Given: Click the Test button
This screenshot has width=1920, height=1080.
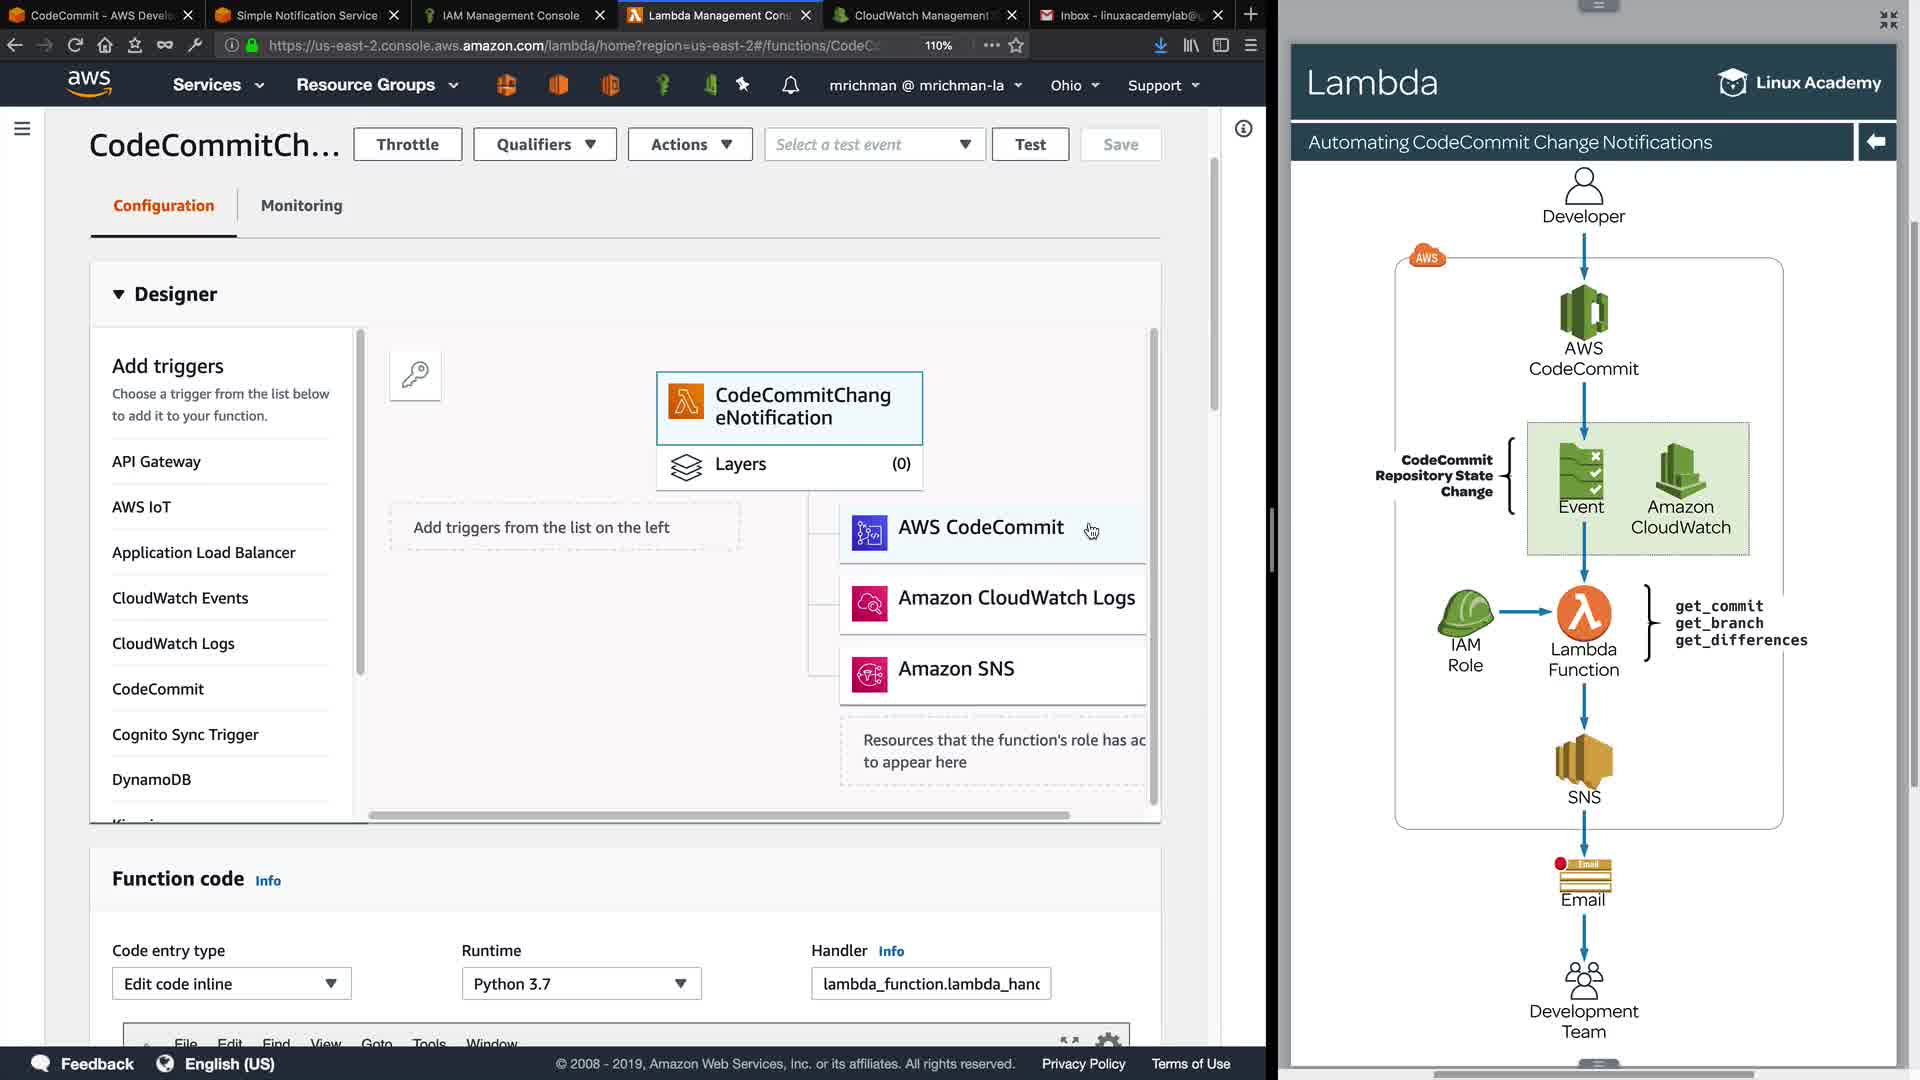Looking at the screenshot, I should pyautogui.click(x=1030, y=145).
